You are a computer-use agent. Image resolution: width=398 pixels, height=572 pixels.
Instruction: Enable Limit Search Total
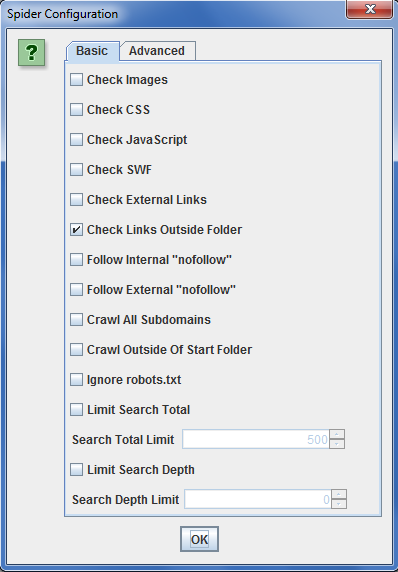pyautogui.click(x=76, y=409)
